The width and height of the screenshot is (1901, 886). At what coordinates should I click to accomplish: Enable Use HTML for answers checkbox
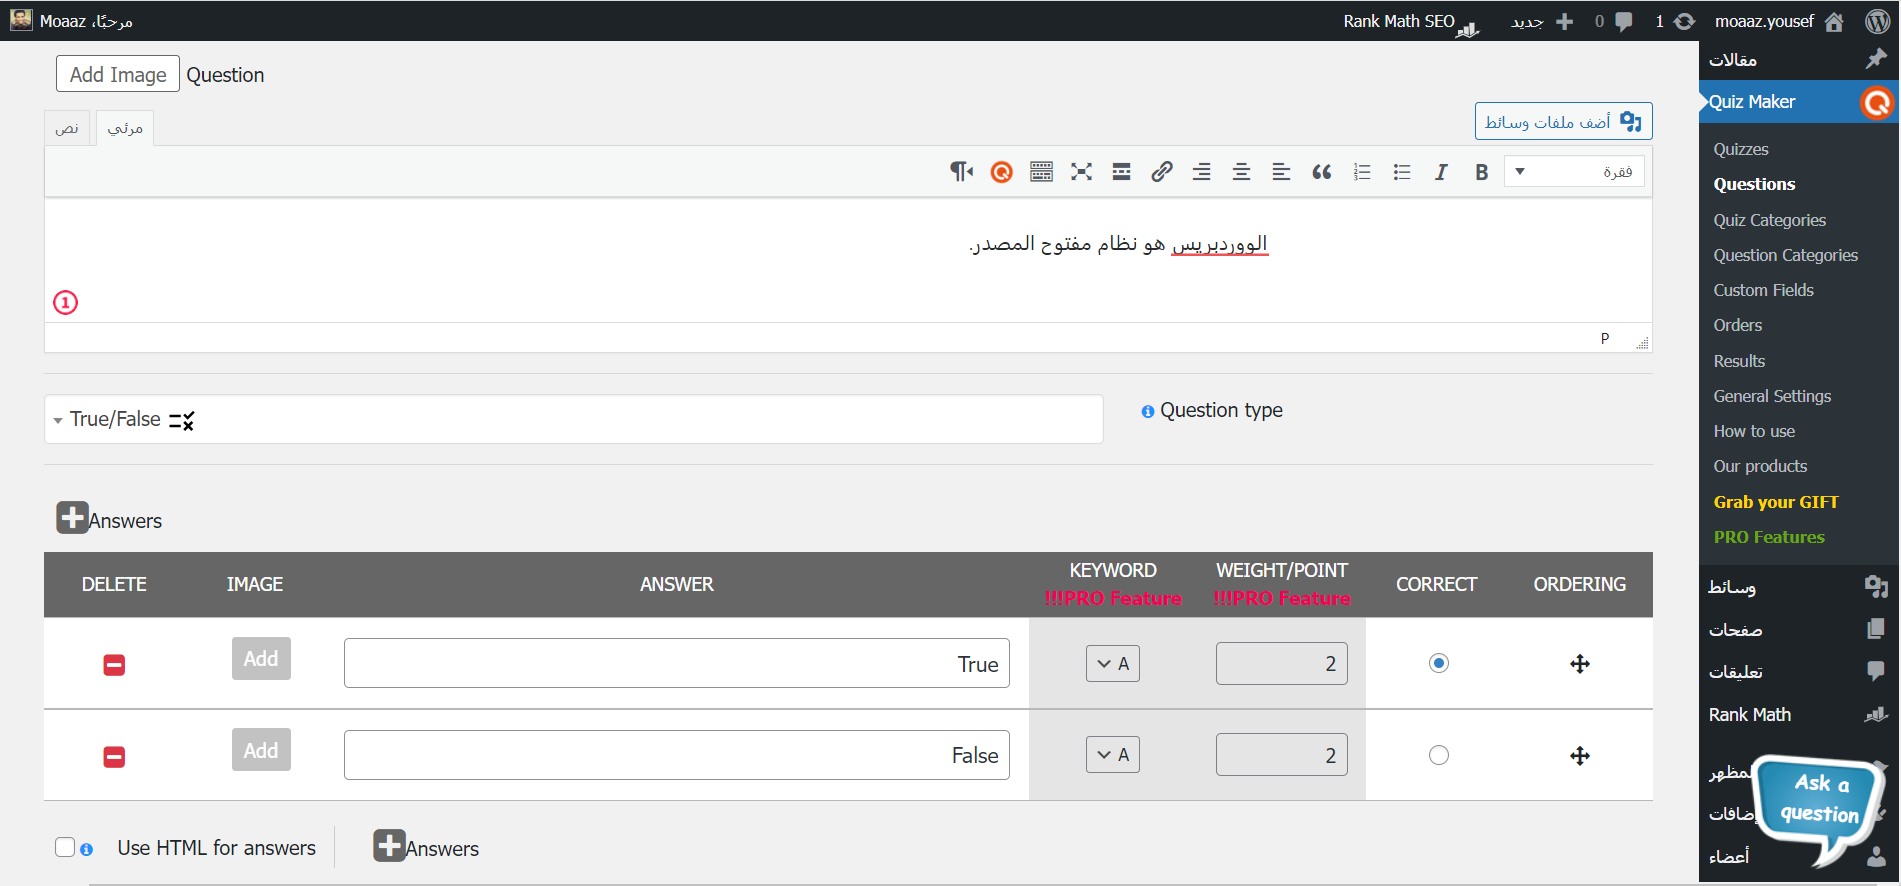coord(65,847)
